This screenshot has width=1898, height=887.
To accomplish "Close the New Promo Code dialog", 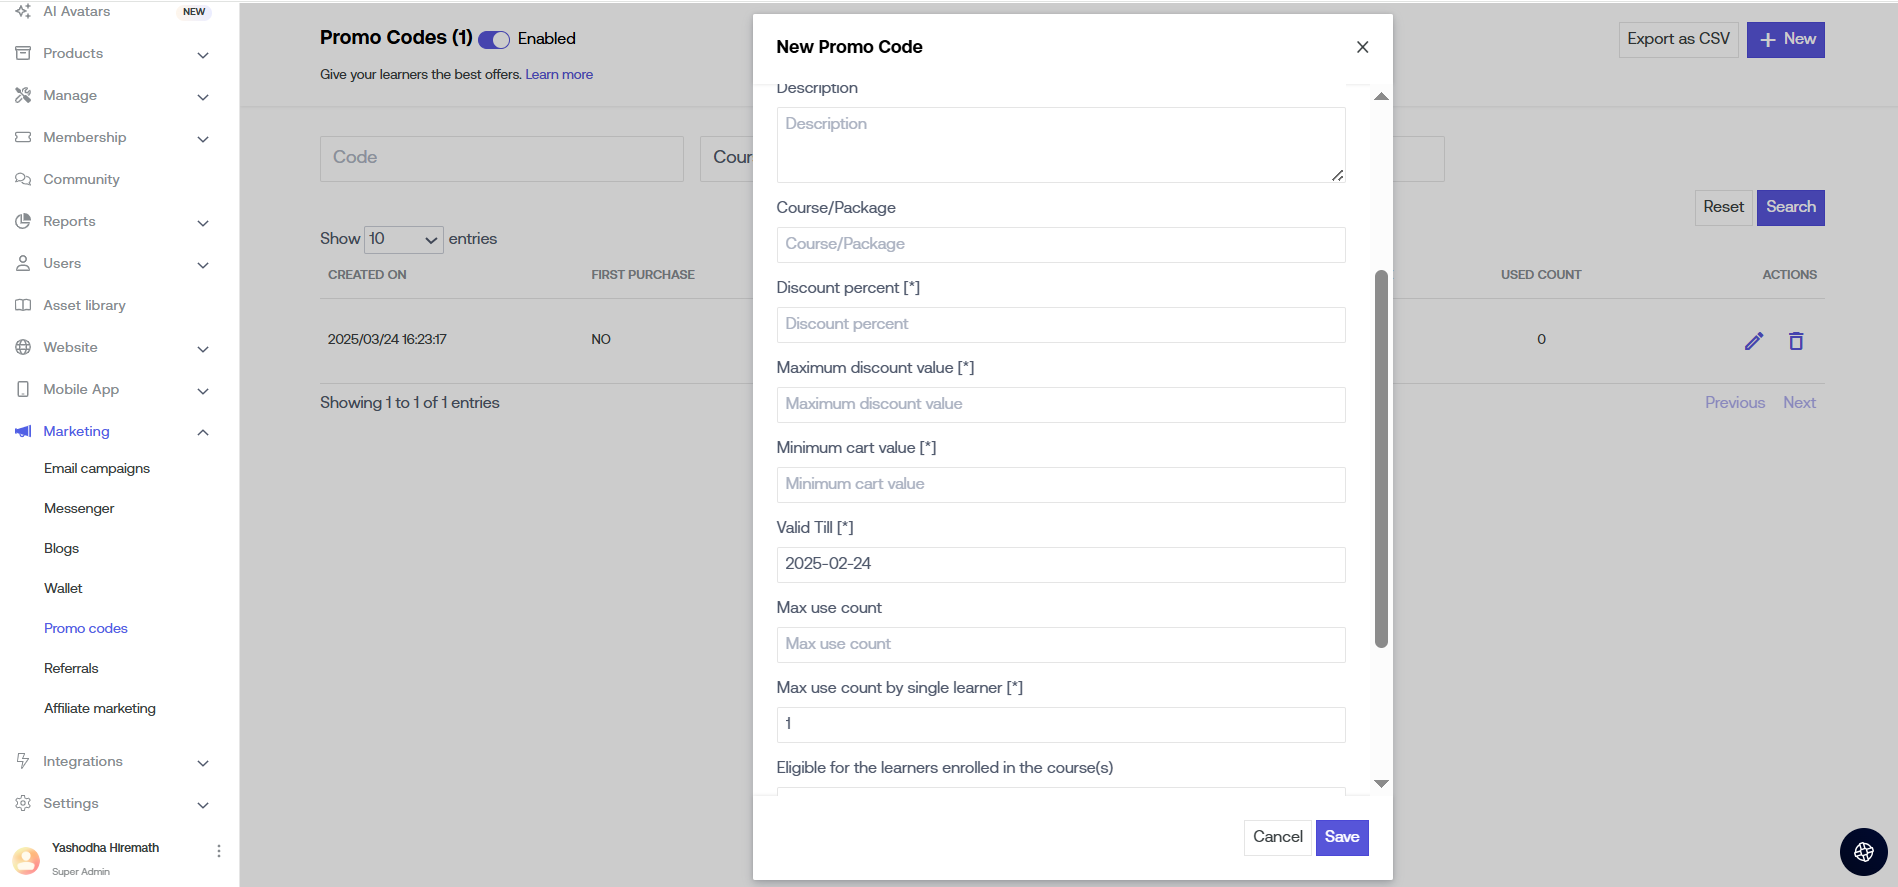I will (1362, 47).
